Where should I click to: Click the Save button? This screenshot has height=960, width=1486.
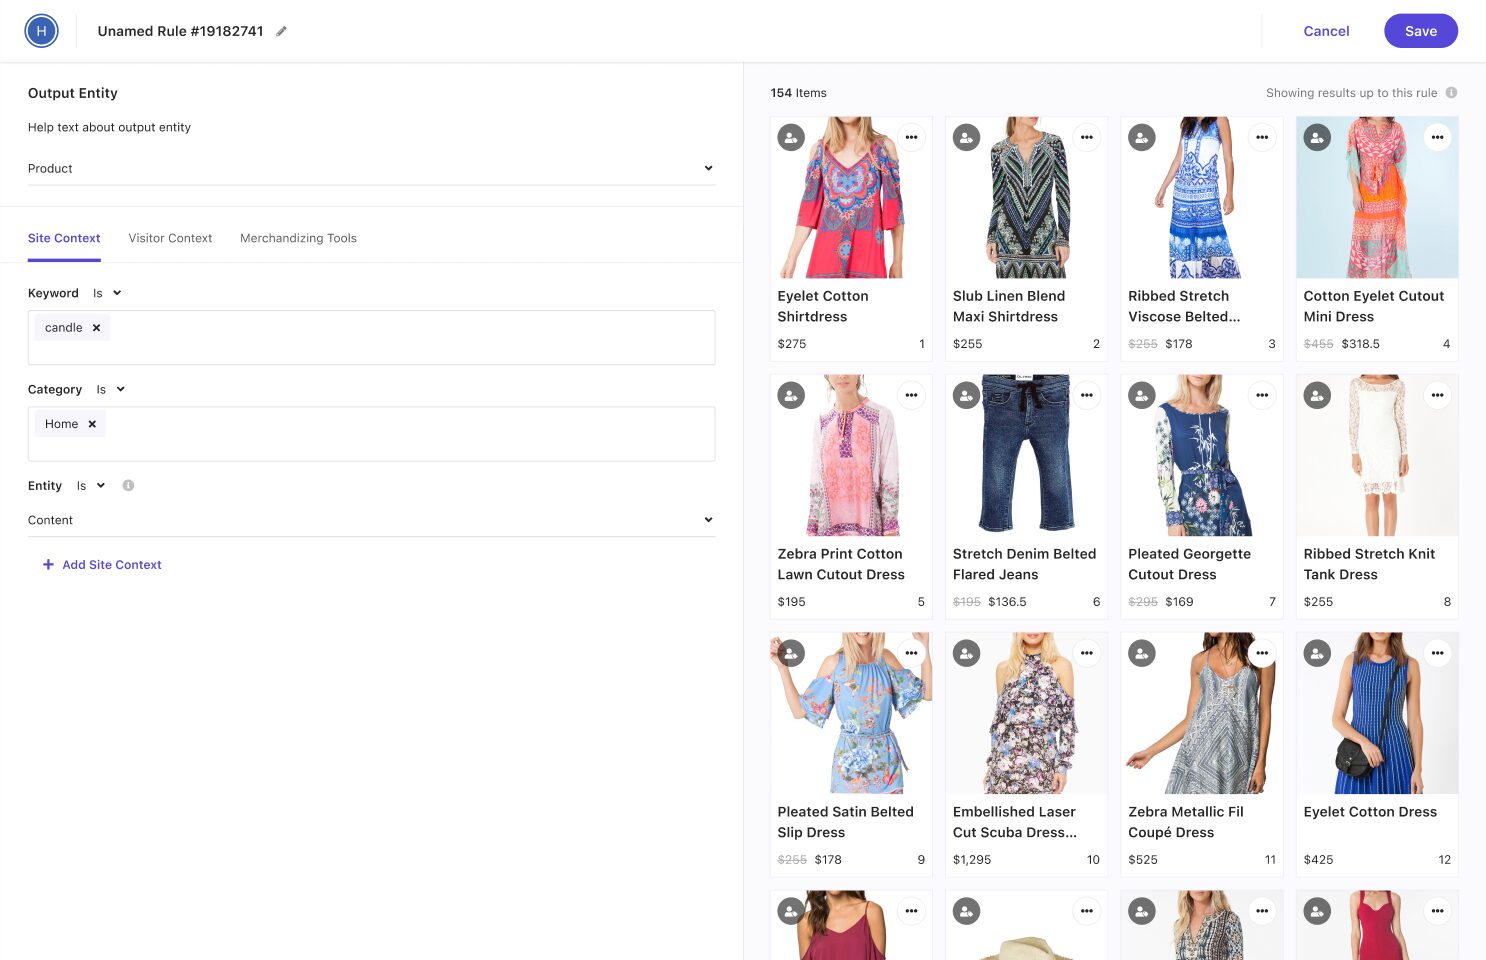(x=1420, y=31)
